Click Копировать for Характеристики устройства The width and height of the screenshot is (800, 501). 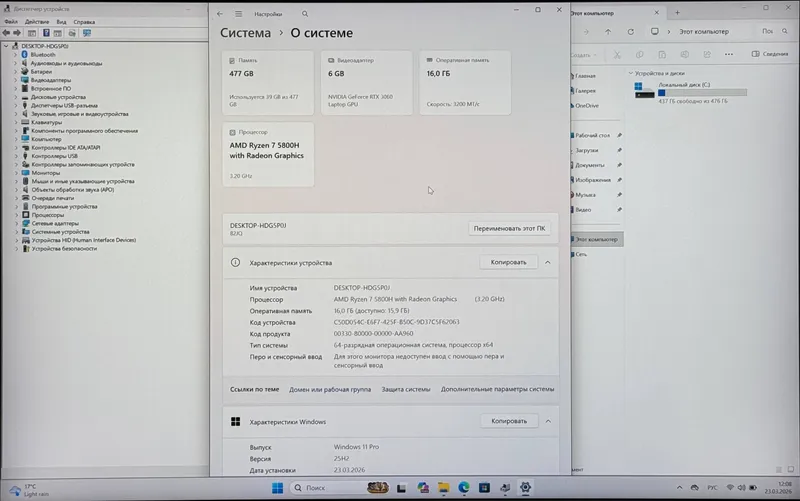click(x=508, y=262)
